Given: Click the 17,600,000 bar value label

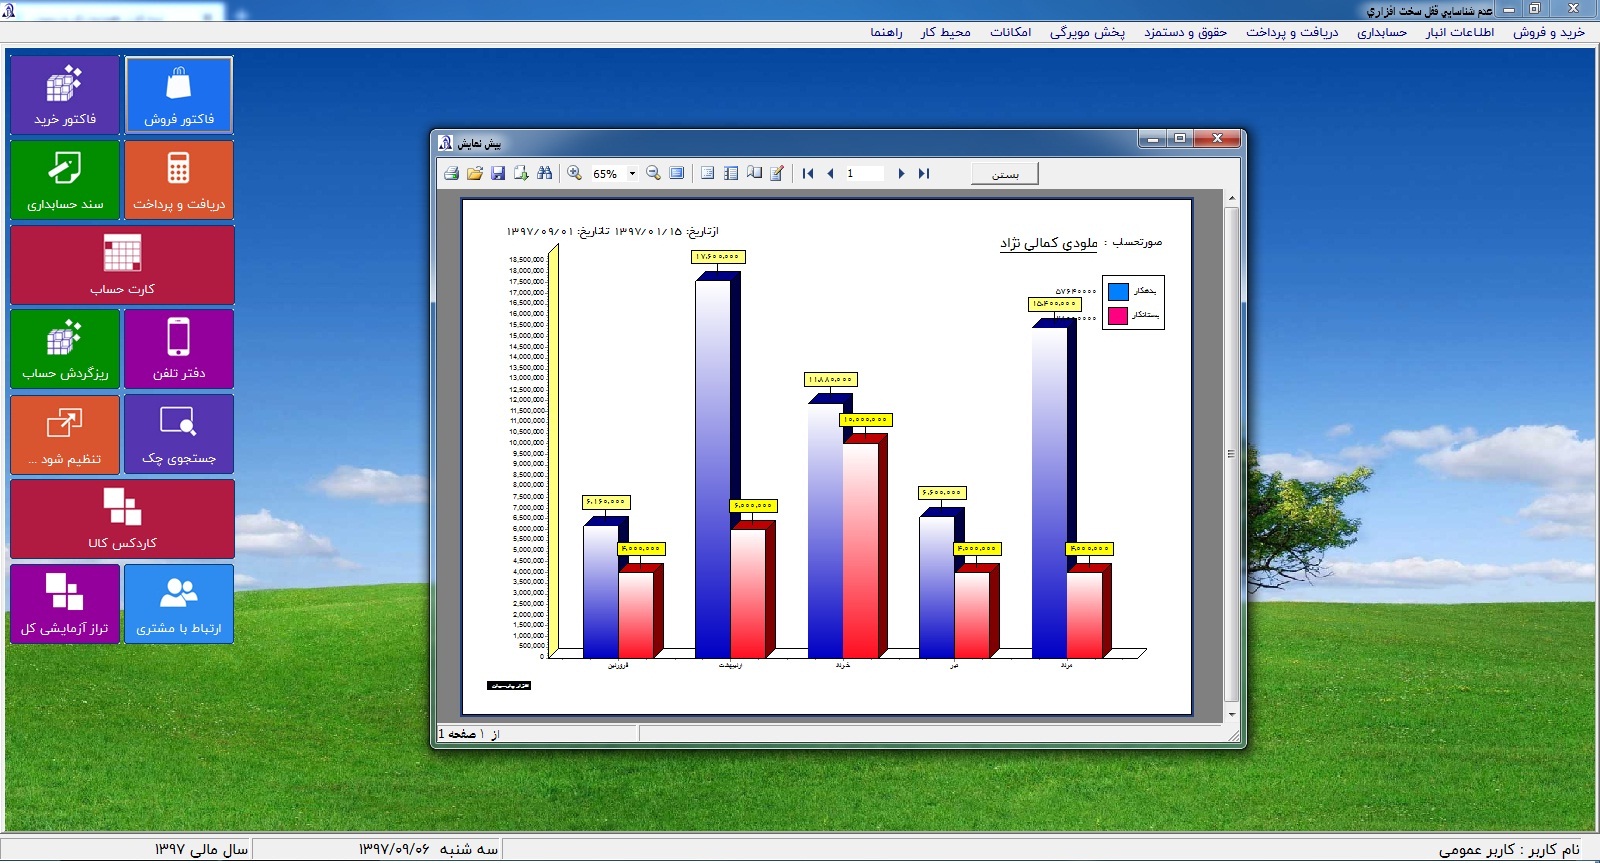Looking at the screenshot, I should [x=718, y=257].
